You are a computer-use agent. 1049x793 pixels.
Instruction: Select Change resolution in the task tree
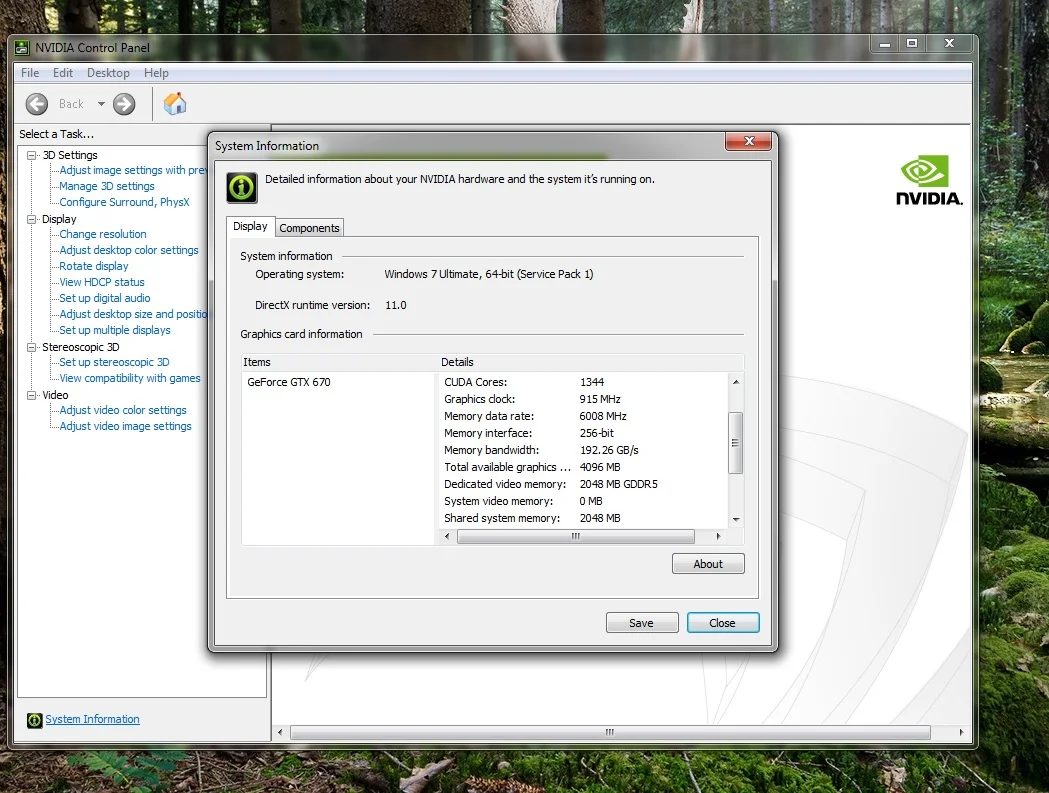point(103,234)
